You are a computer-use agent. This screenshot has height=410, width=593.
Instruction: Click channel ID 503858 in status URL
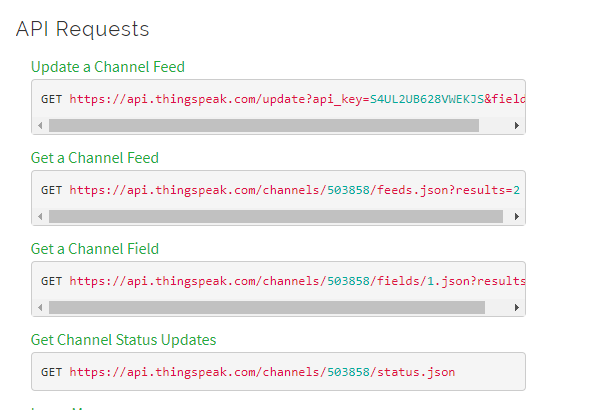click(348, 372)
